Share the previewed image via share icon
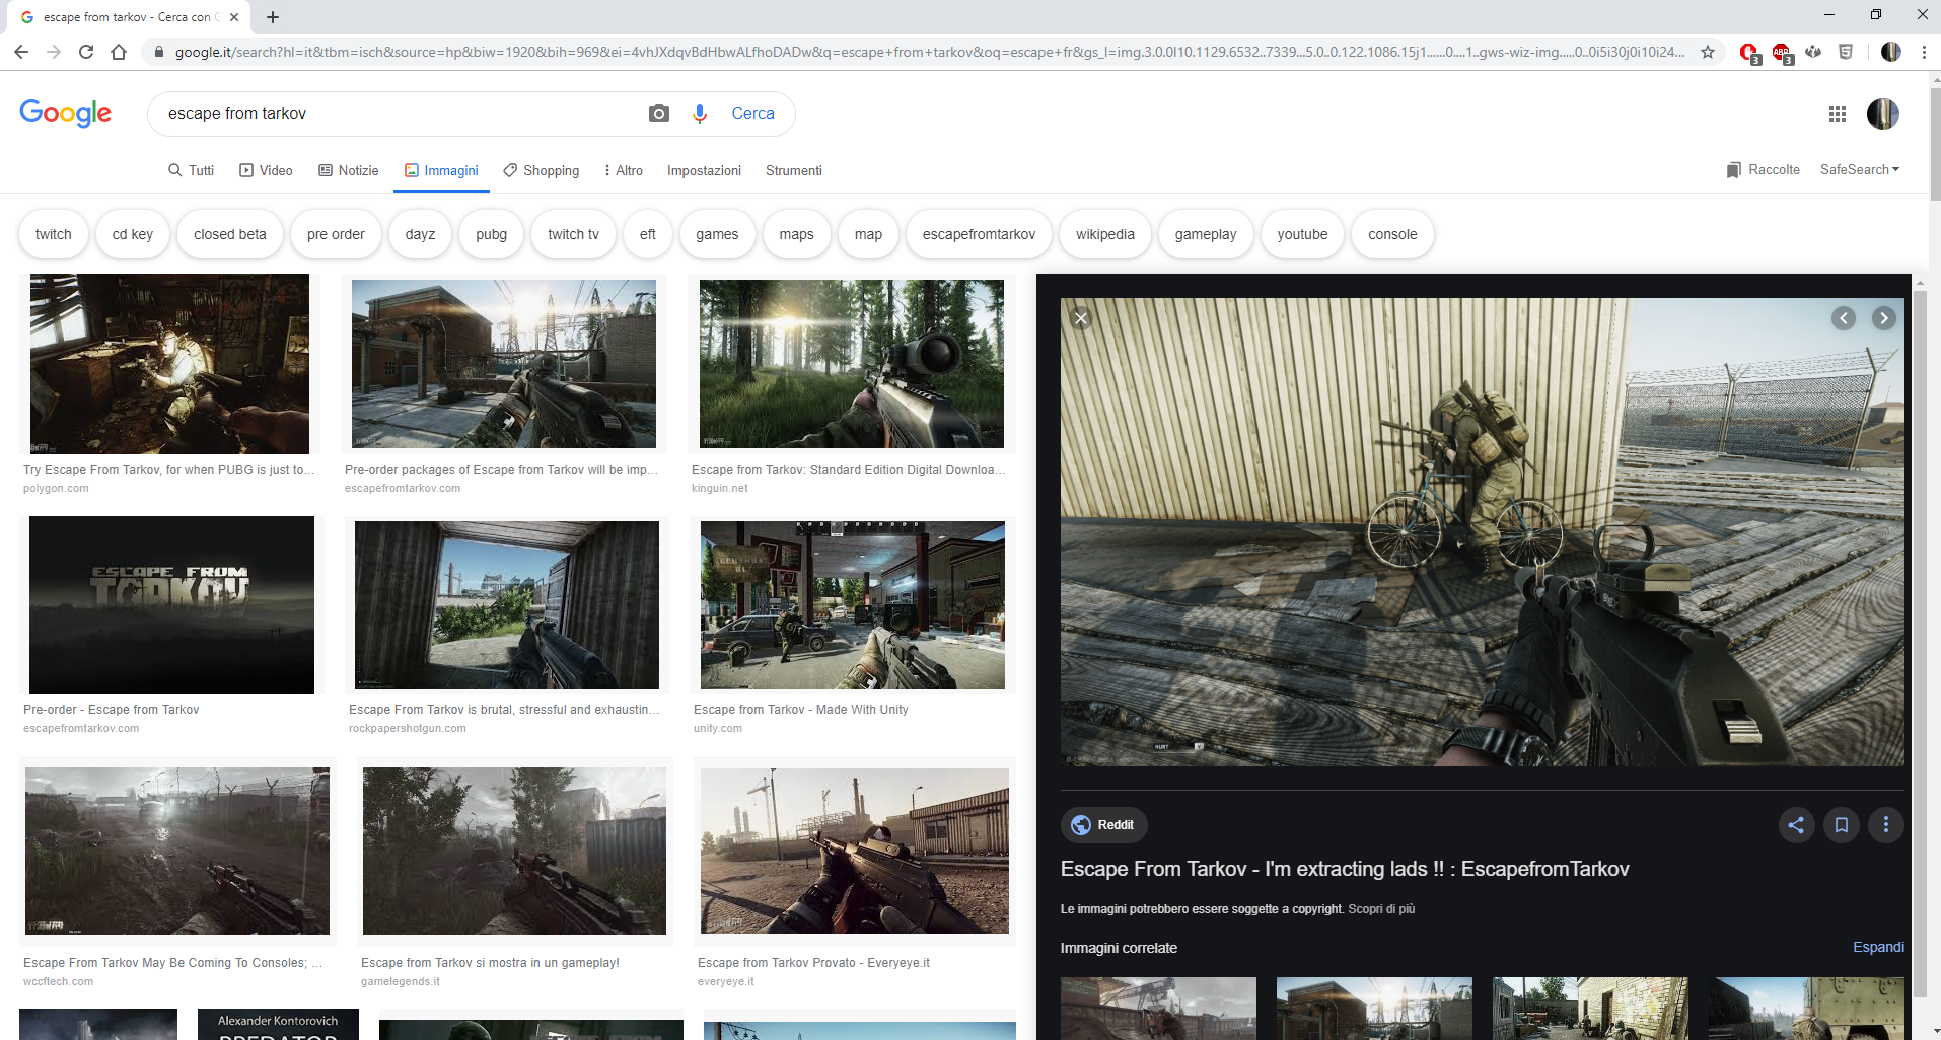 click(1796, 825)
